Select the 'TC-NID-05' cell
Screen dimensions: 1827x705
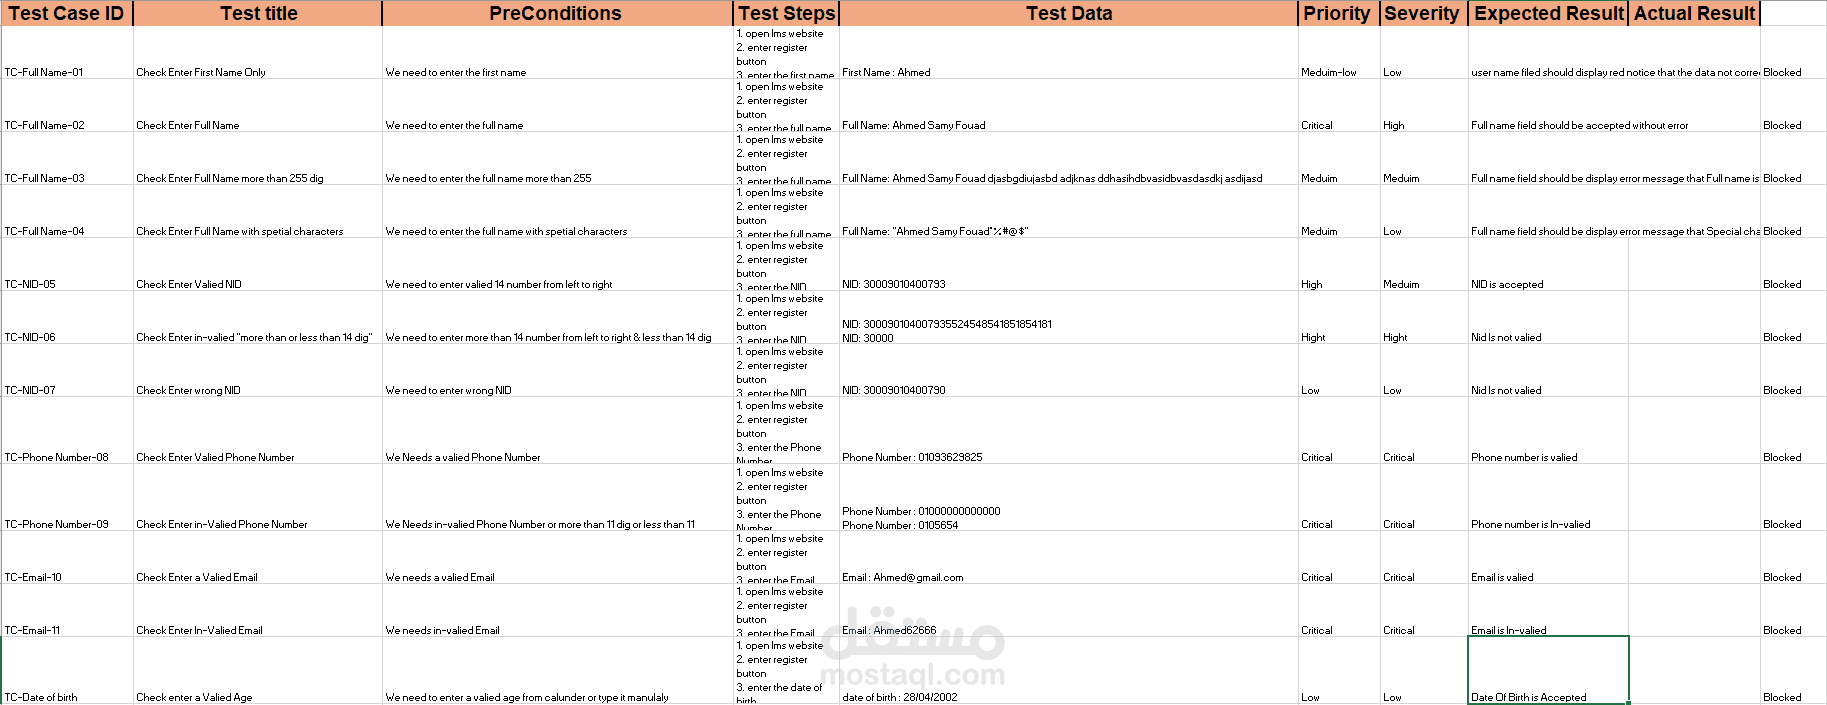click(x=67, y=265)
